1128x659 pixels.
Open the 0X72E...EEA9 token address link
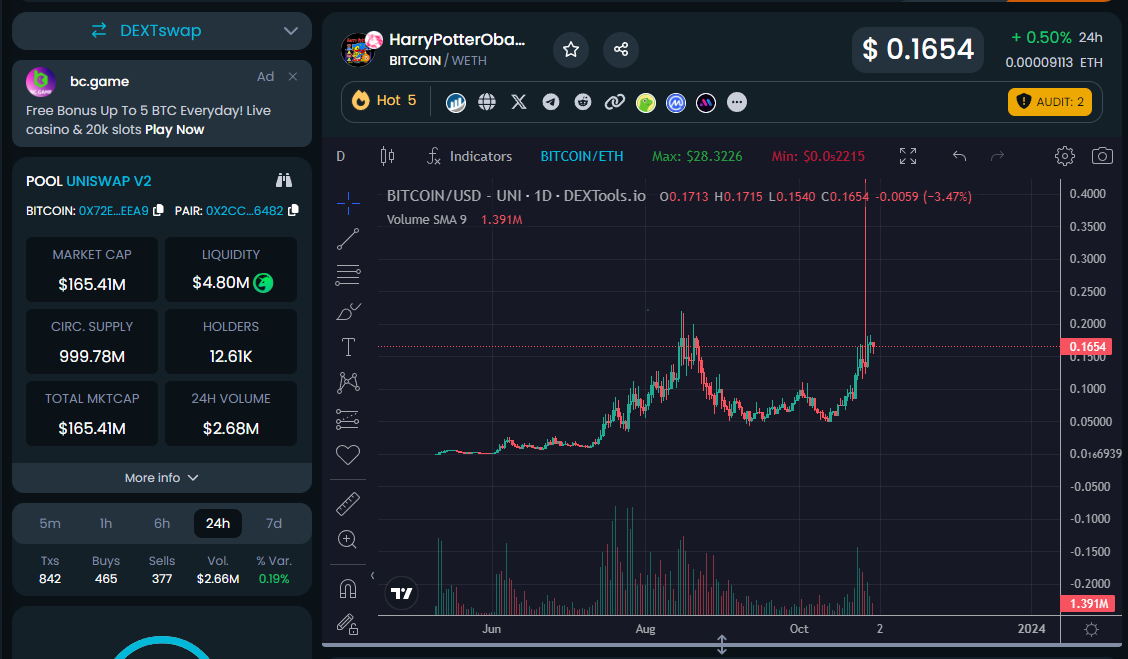coord(114,211)
